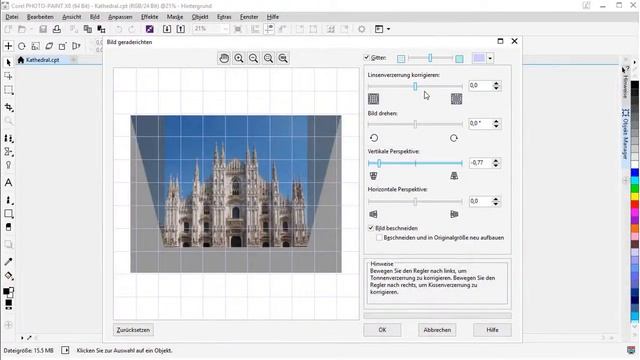Maximize the Bild geraderichten dialog
The width and height of the screenshot is (640, 360).
(x=500, y=41)
